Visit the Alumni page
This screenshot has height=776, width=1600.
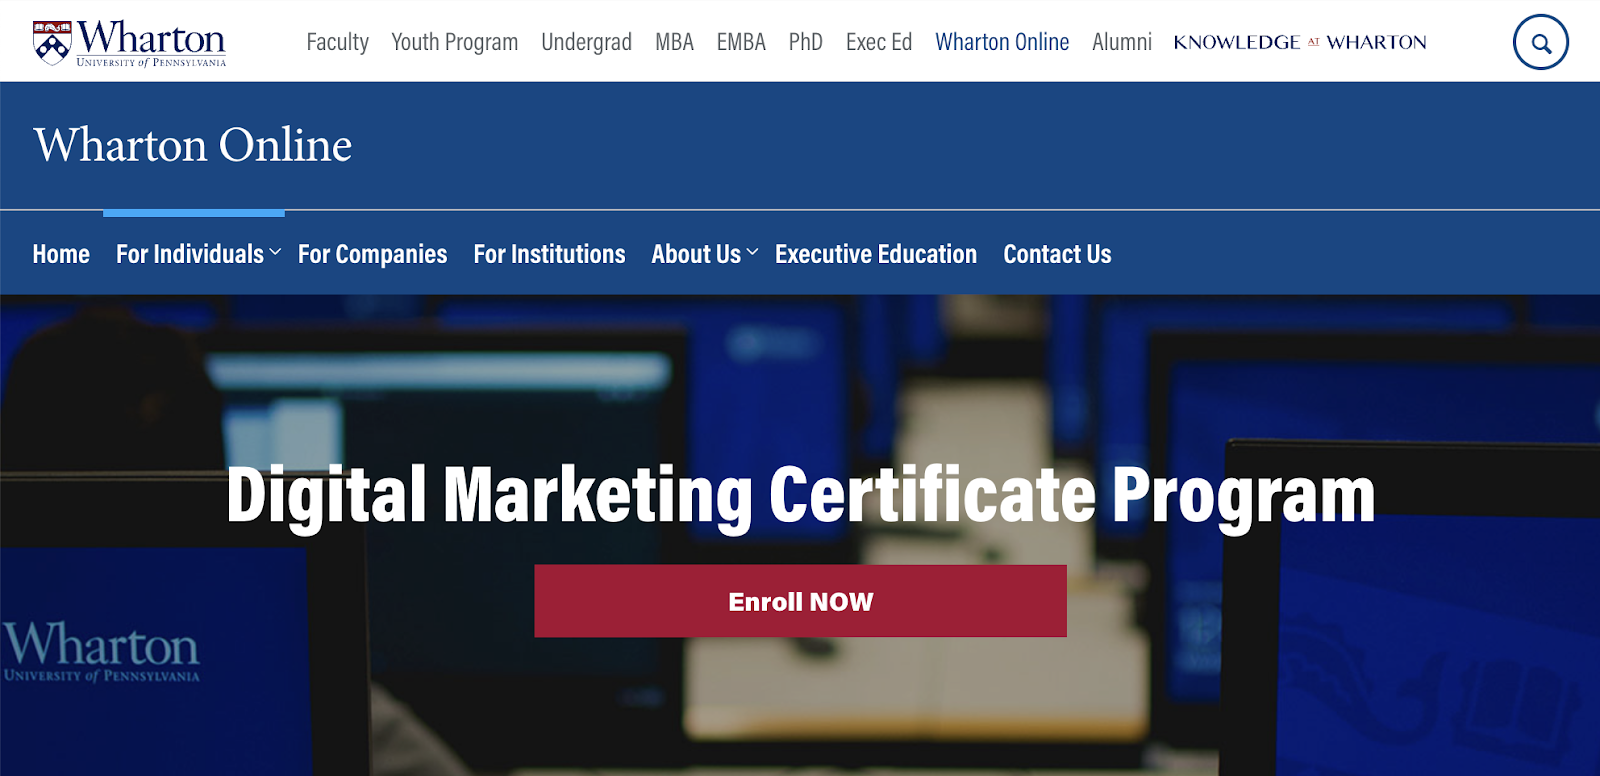(1122, 42)
